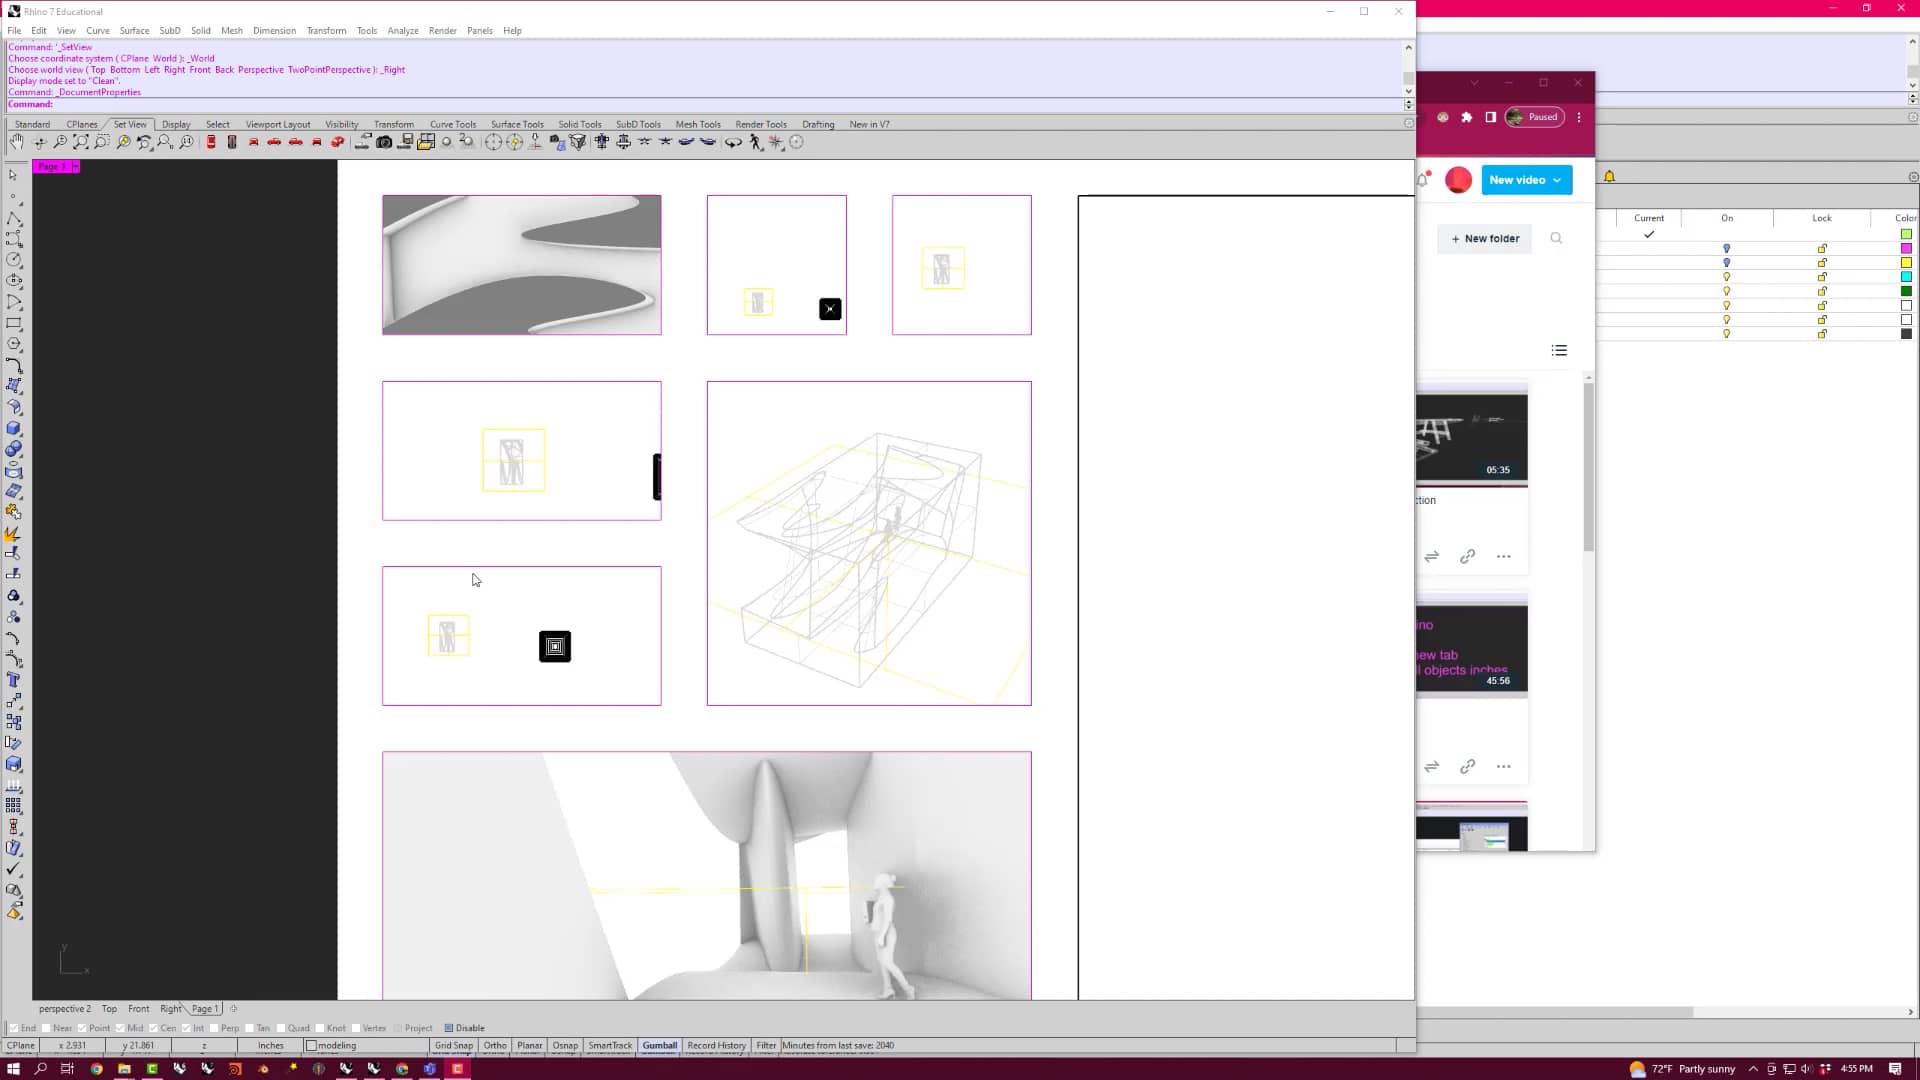This screenshot has height=1080, width=1920.
Task: Click the New folder button
Action: click(x=1484, y=238)
